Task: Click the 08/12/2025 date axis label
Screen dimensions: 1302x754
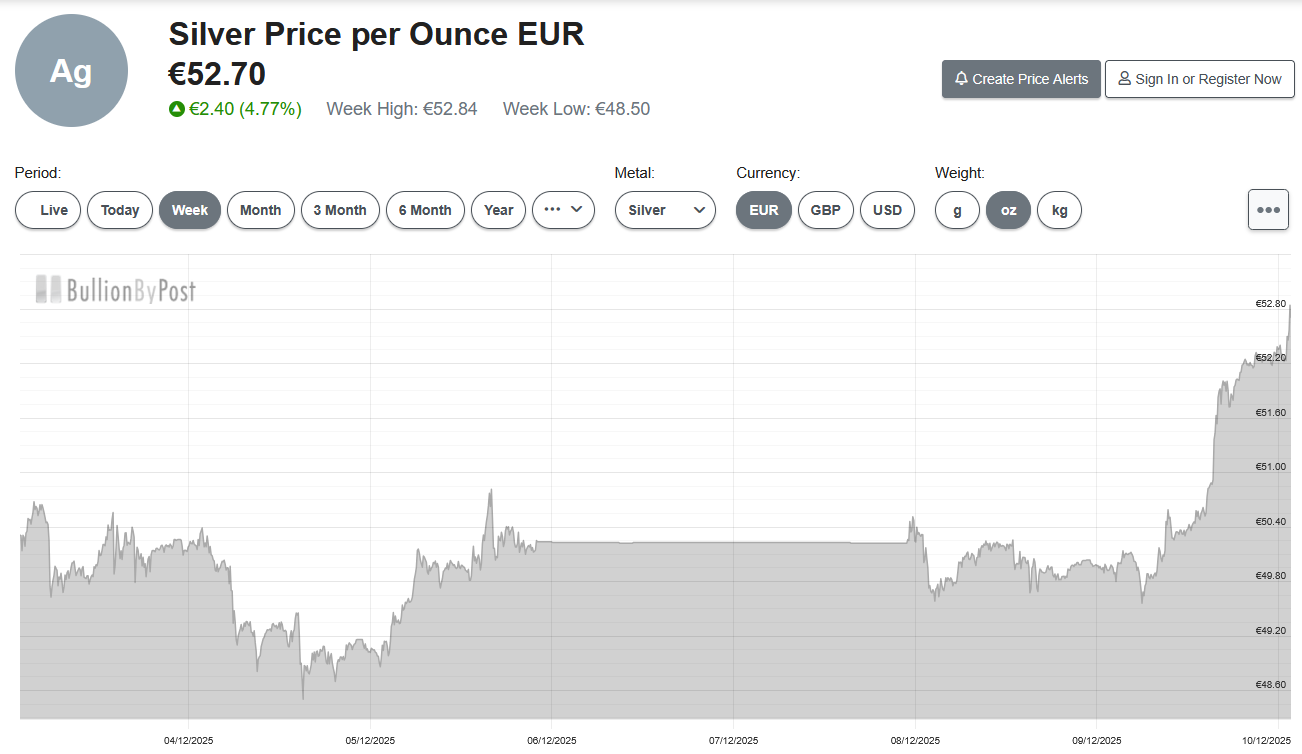Action: pos(915,741)
